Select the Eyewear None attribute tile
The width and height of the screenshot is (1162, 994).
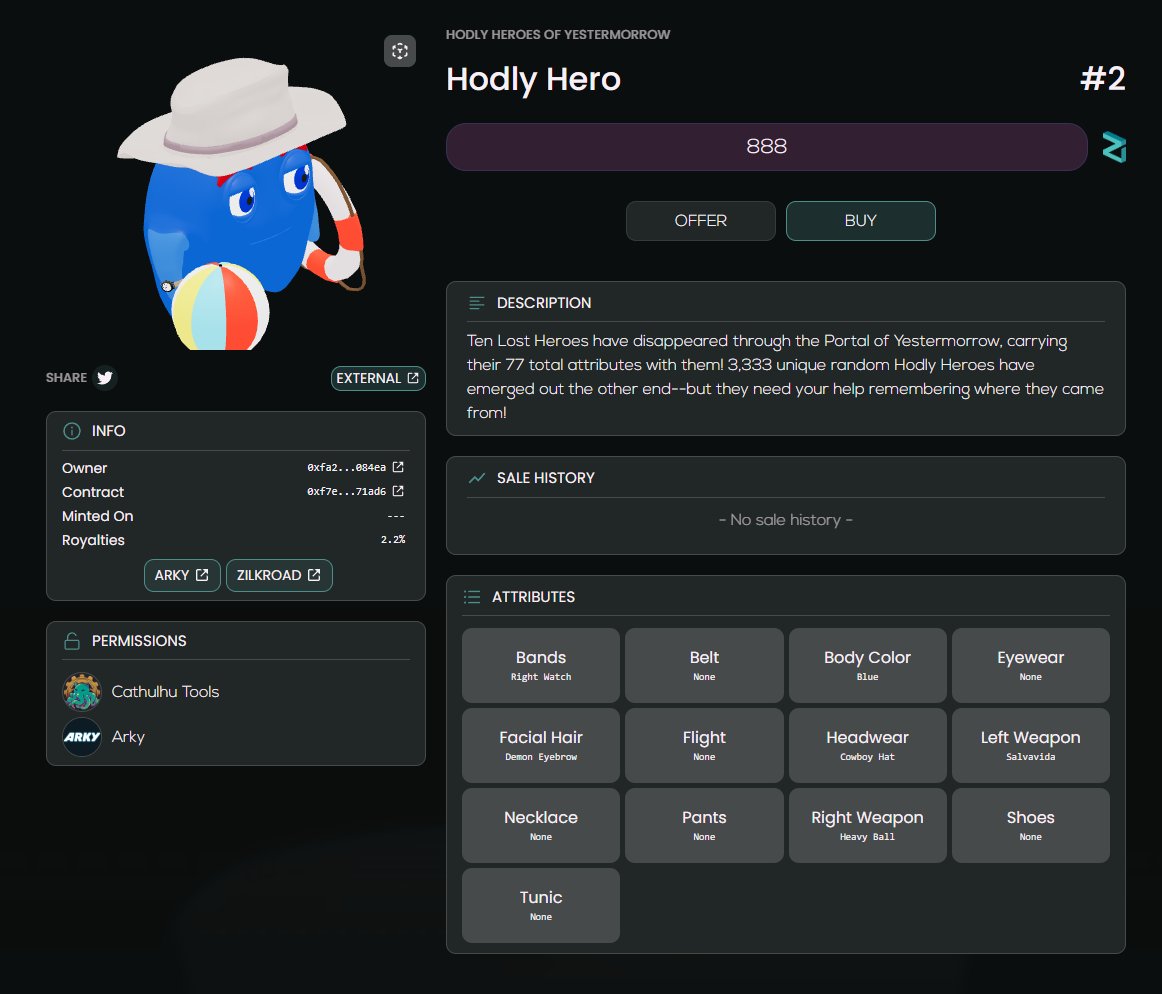tap(1030, 666)
